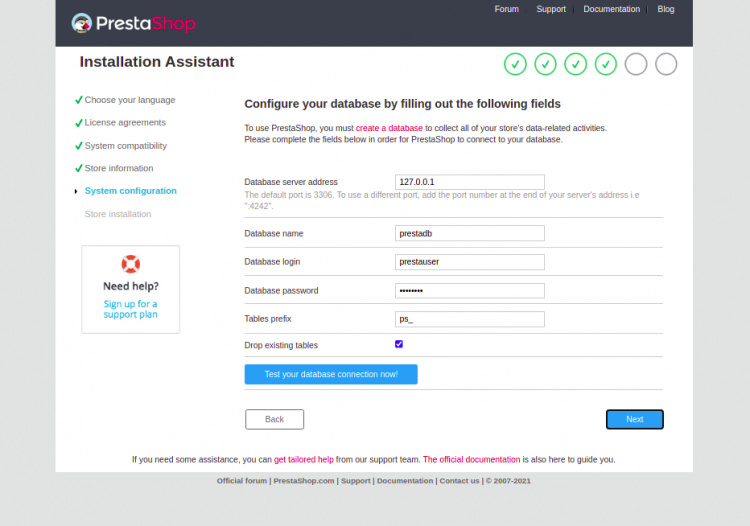Viewport: 750px width, 526px height.
Task: Select the second completed step circle
Action: (x=545, y=64)
